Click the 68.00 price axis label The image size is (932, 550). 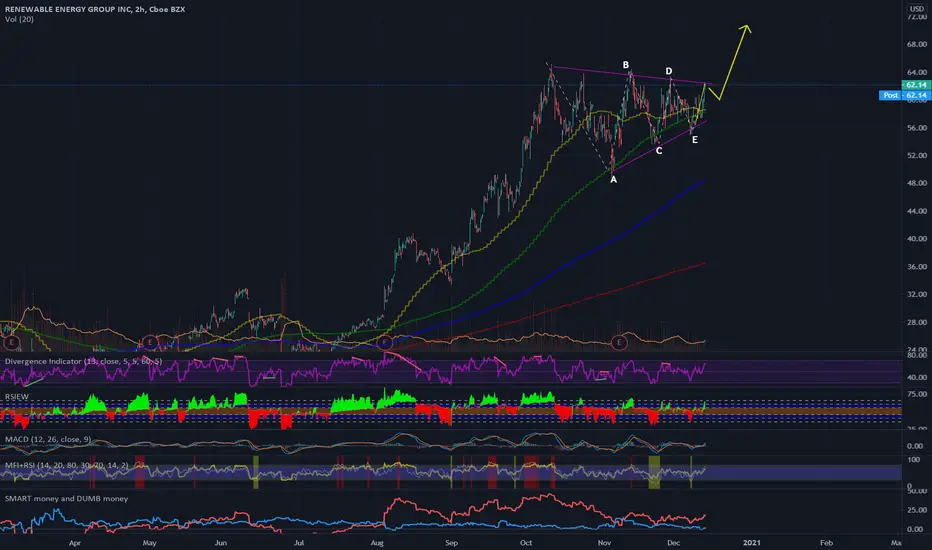pyautogui.click(x=917, y=45)
